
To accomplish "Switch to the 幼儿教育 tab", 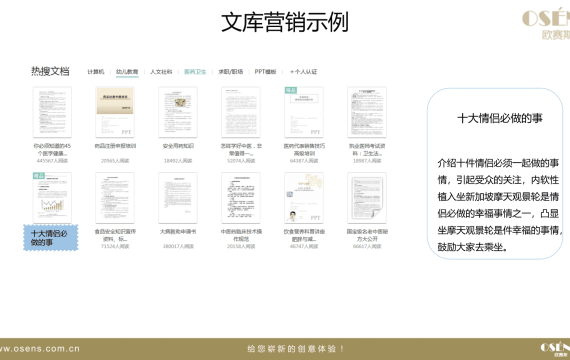I will (x=127, y=72).
